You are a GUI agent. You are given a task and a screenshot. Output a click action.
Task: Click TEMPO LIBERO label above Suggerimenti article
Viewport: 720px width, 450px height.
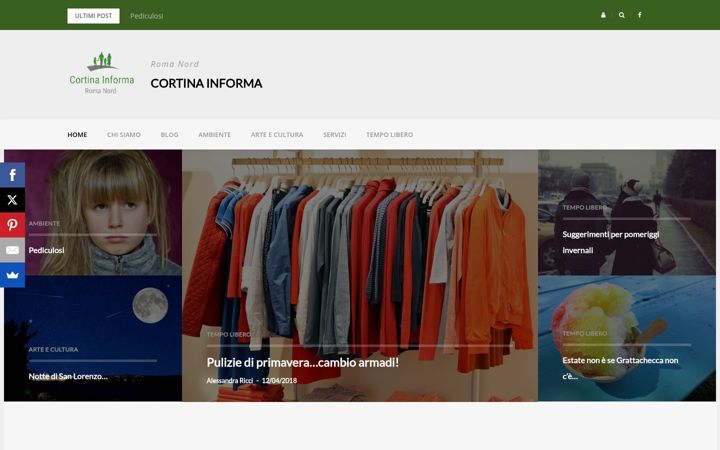pyautogui.click(x=585, y=208)
